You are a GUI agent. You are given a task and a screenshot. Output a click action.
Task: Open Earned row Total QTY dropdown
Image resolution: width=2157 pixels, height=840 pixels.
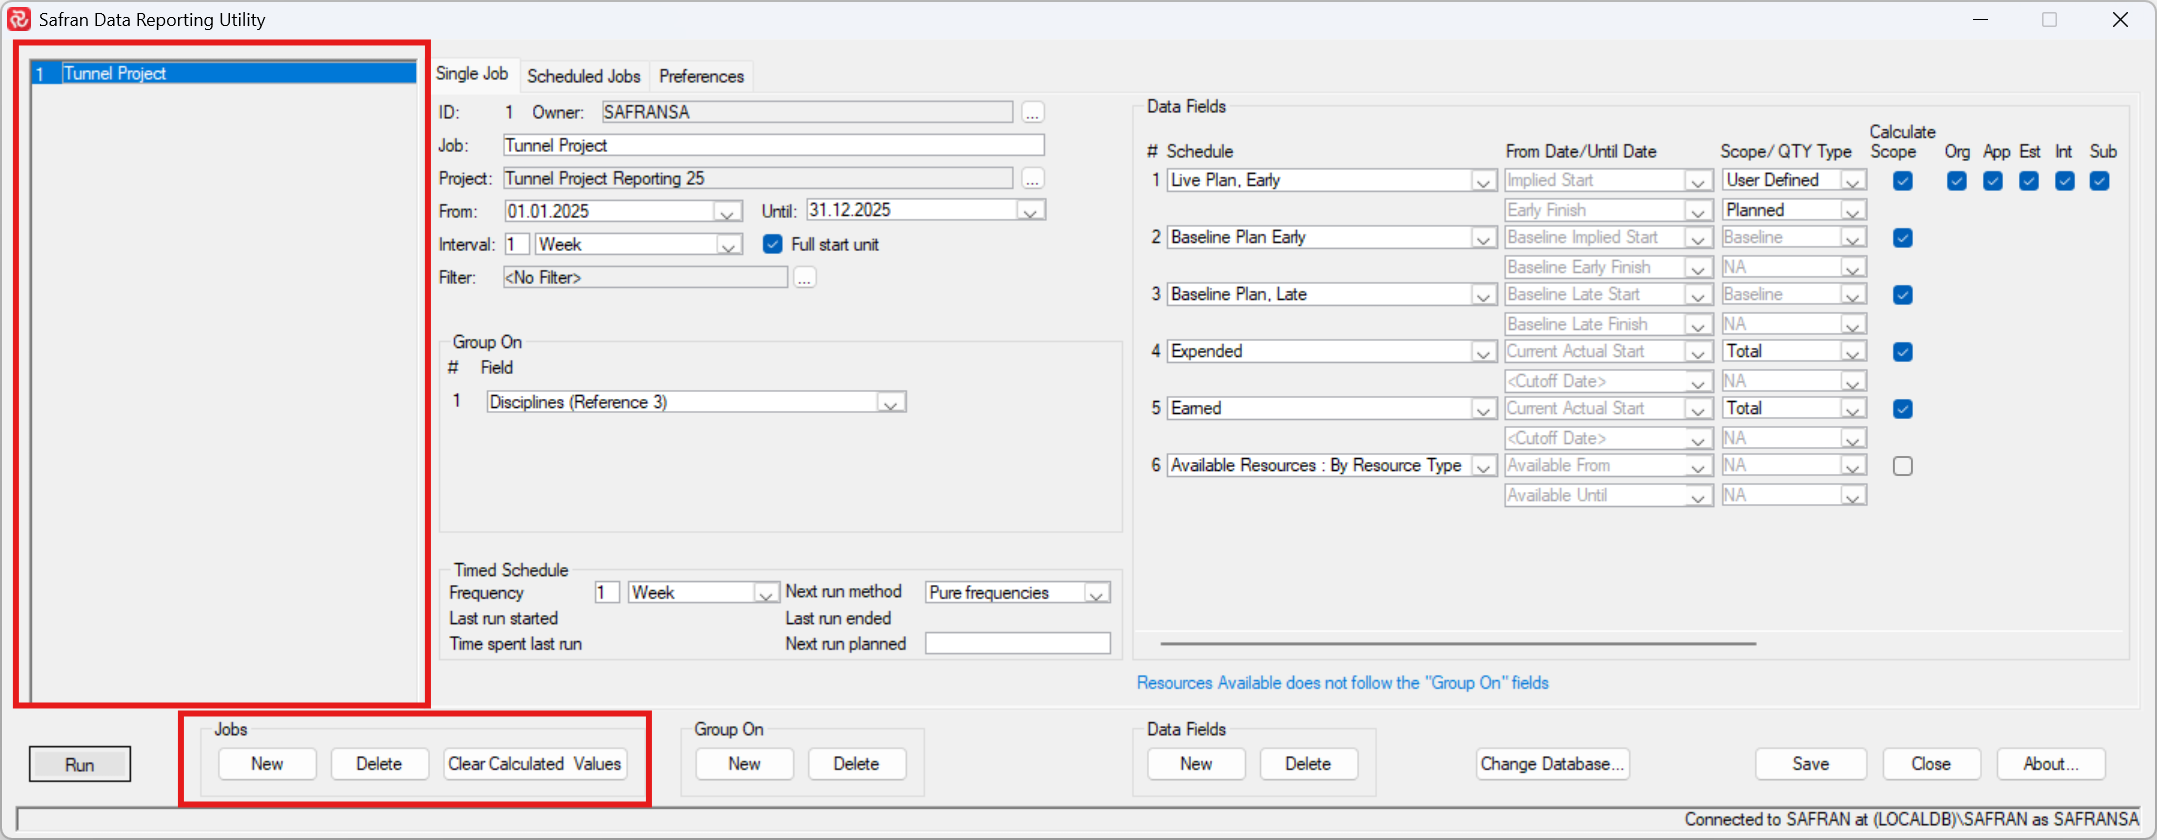(1854, 409)
